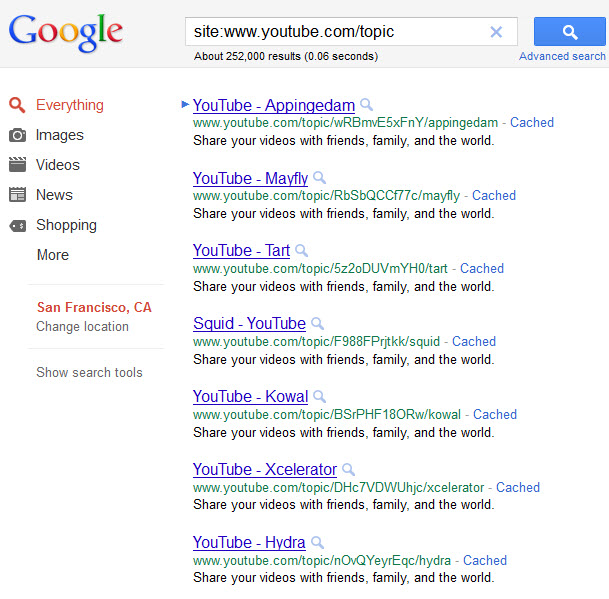Open the Cached link for the Squid result
Screen dimensions: 609x599
pyautogui.click(x=474, y=341)
